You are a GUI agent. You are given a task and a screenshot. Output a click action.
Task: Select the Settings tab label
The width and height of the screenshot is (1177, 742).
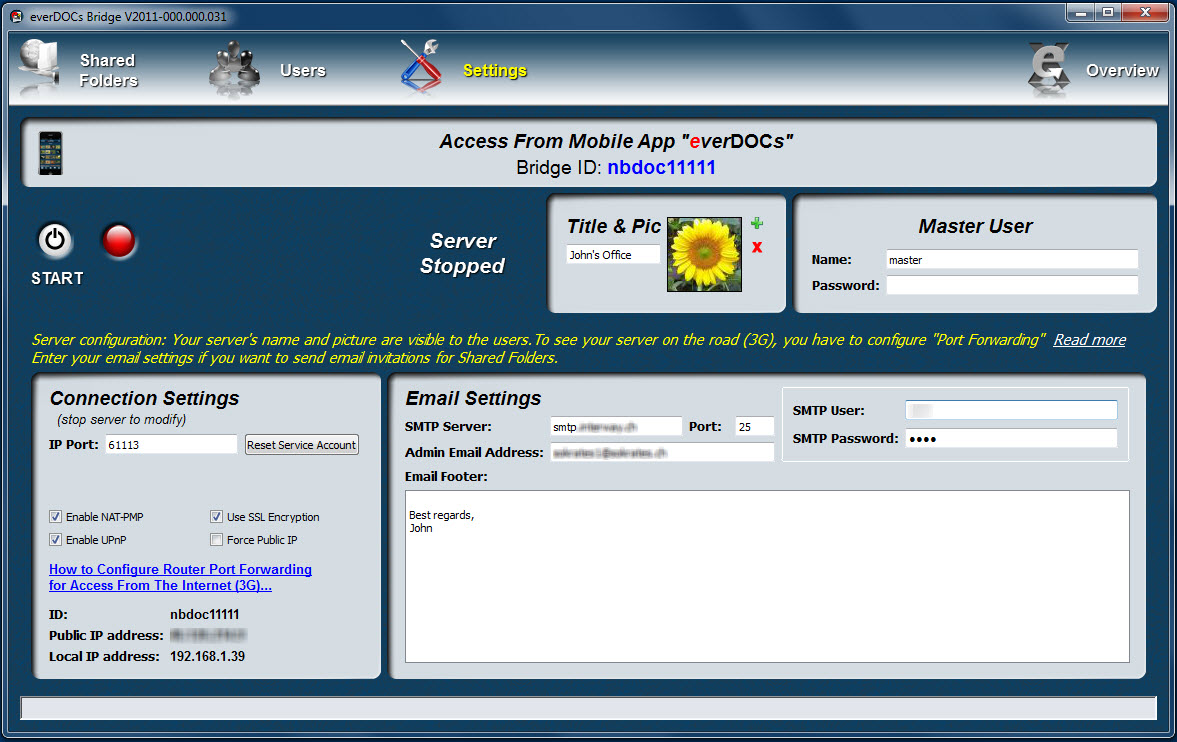495,71
